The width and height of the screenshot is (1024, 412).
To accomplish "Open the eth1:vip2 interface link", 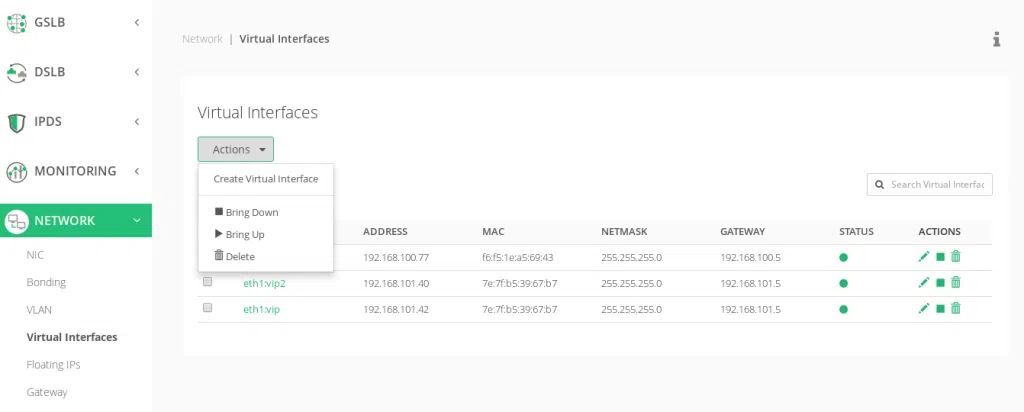I will 264,283.
